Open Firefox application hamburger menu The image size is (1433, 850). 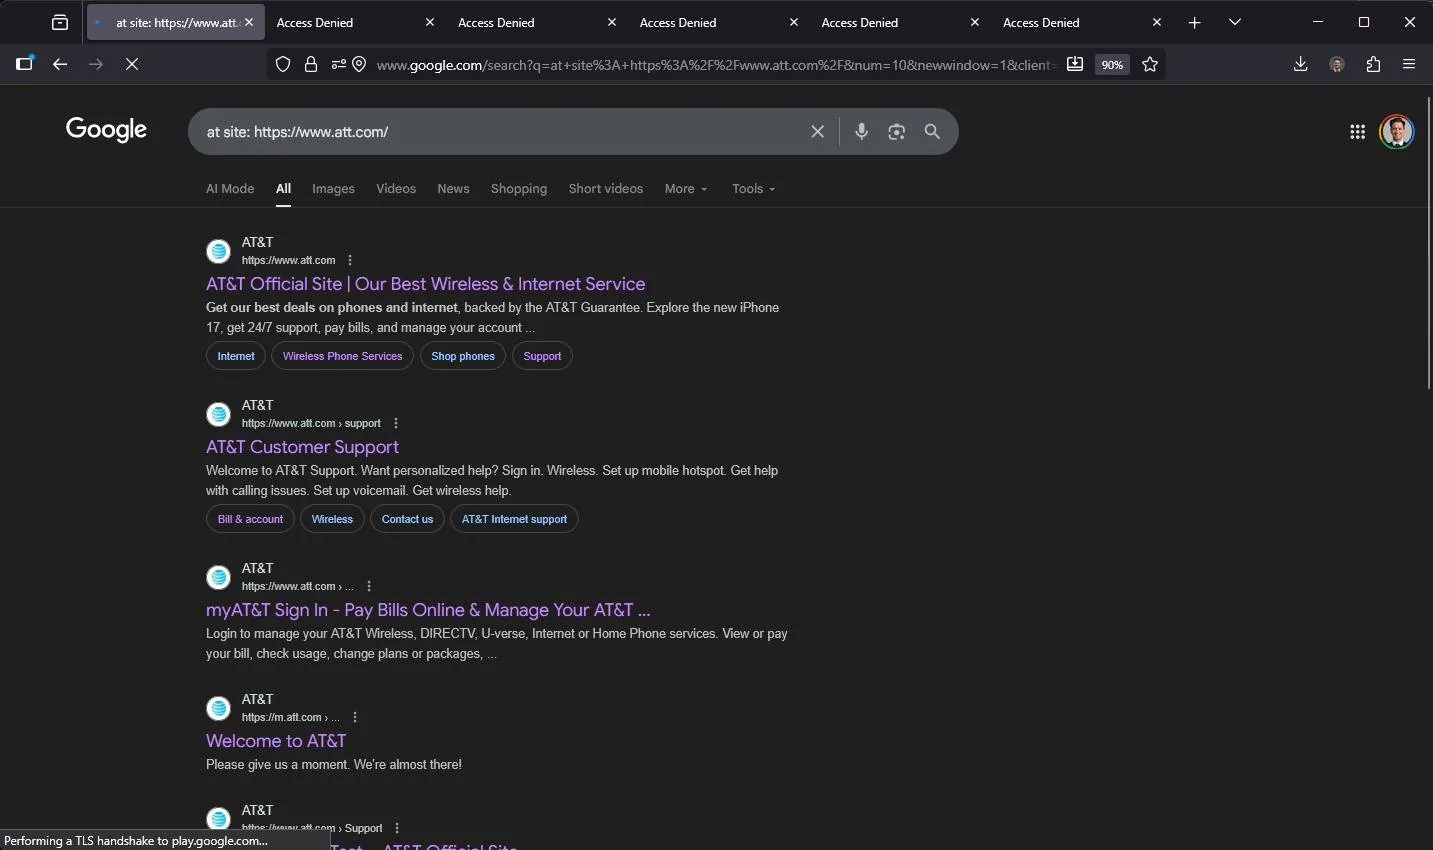(x=1409, y=64)
